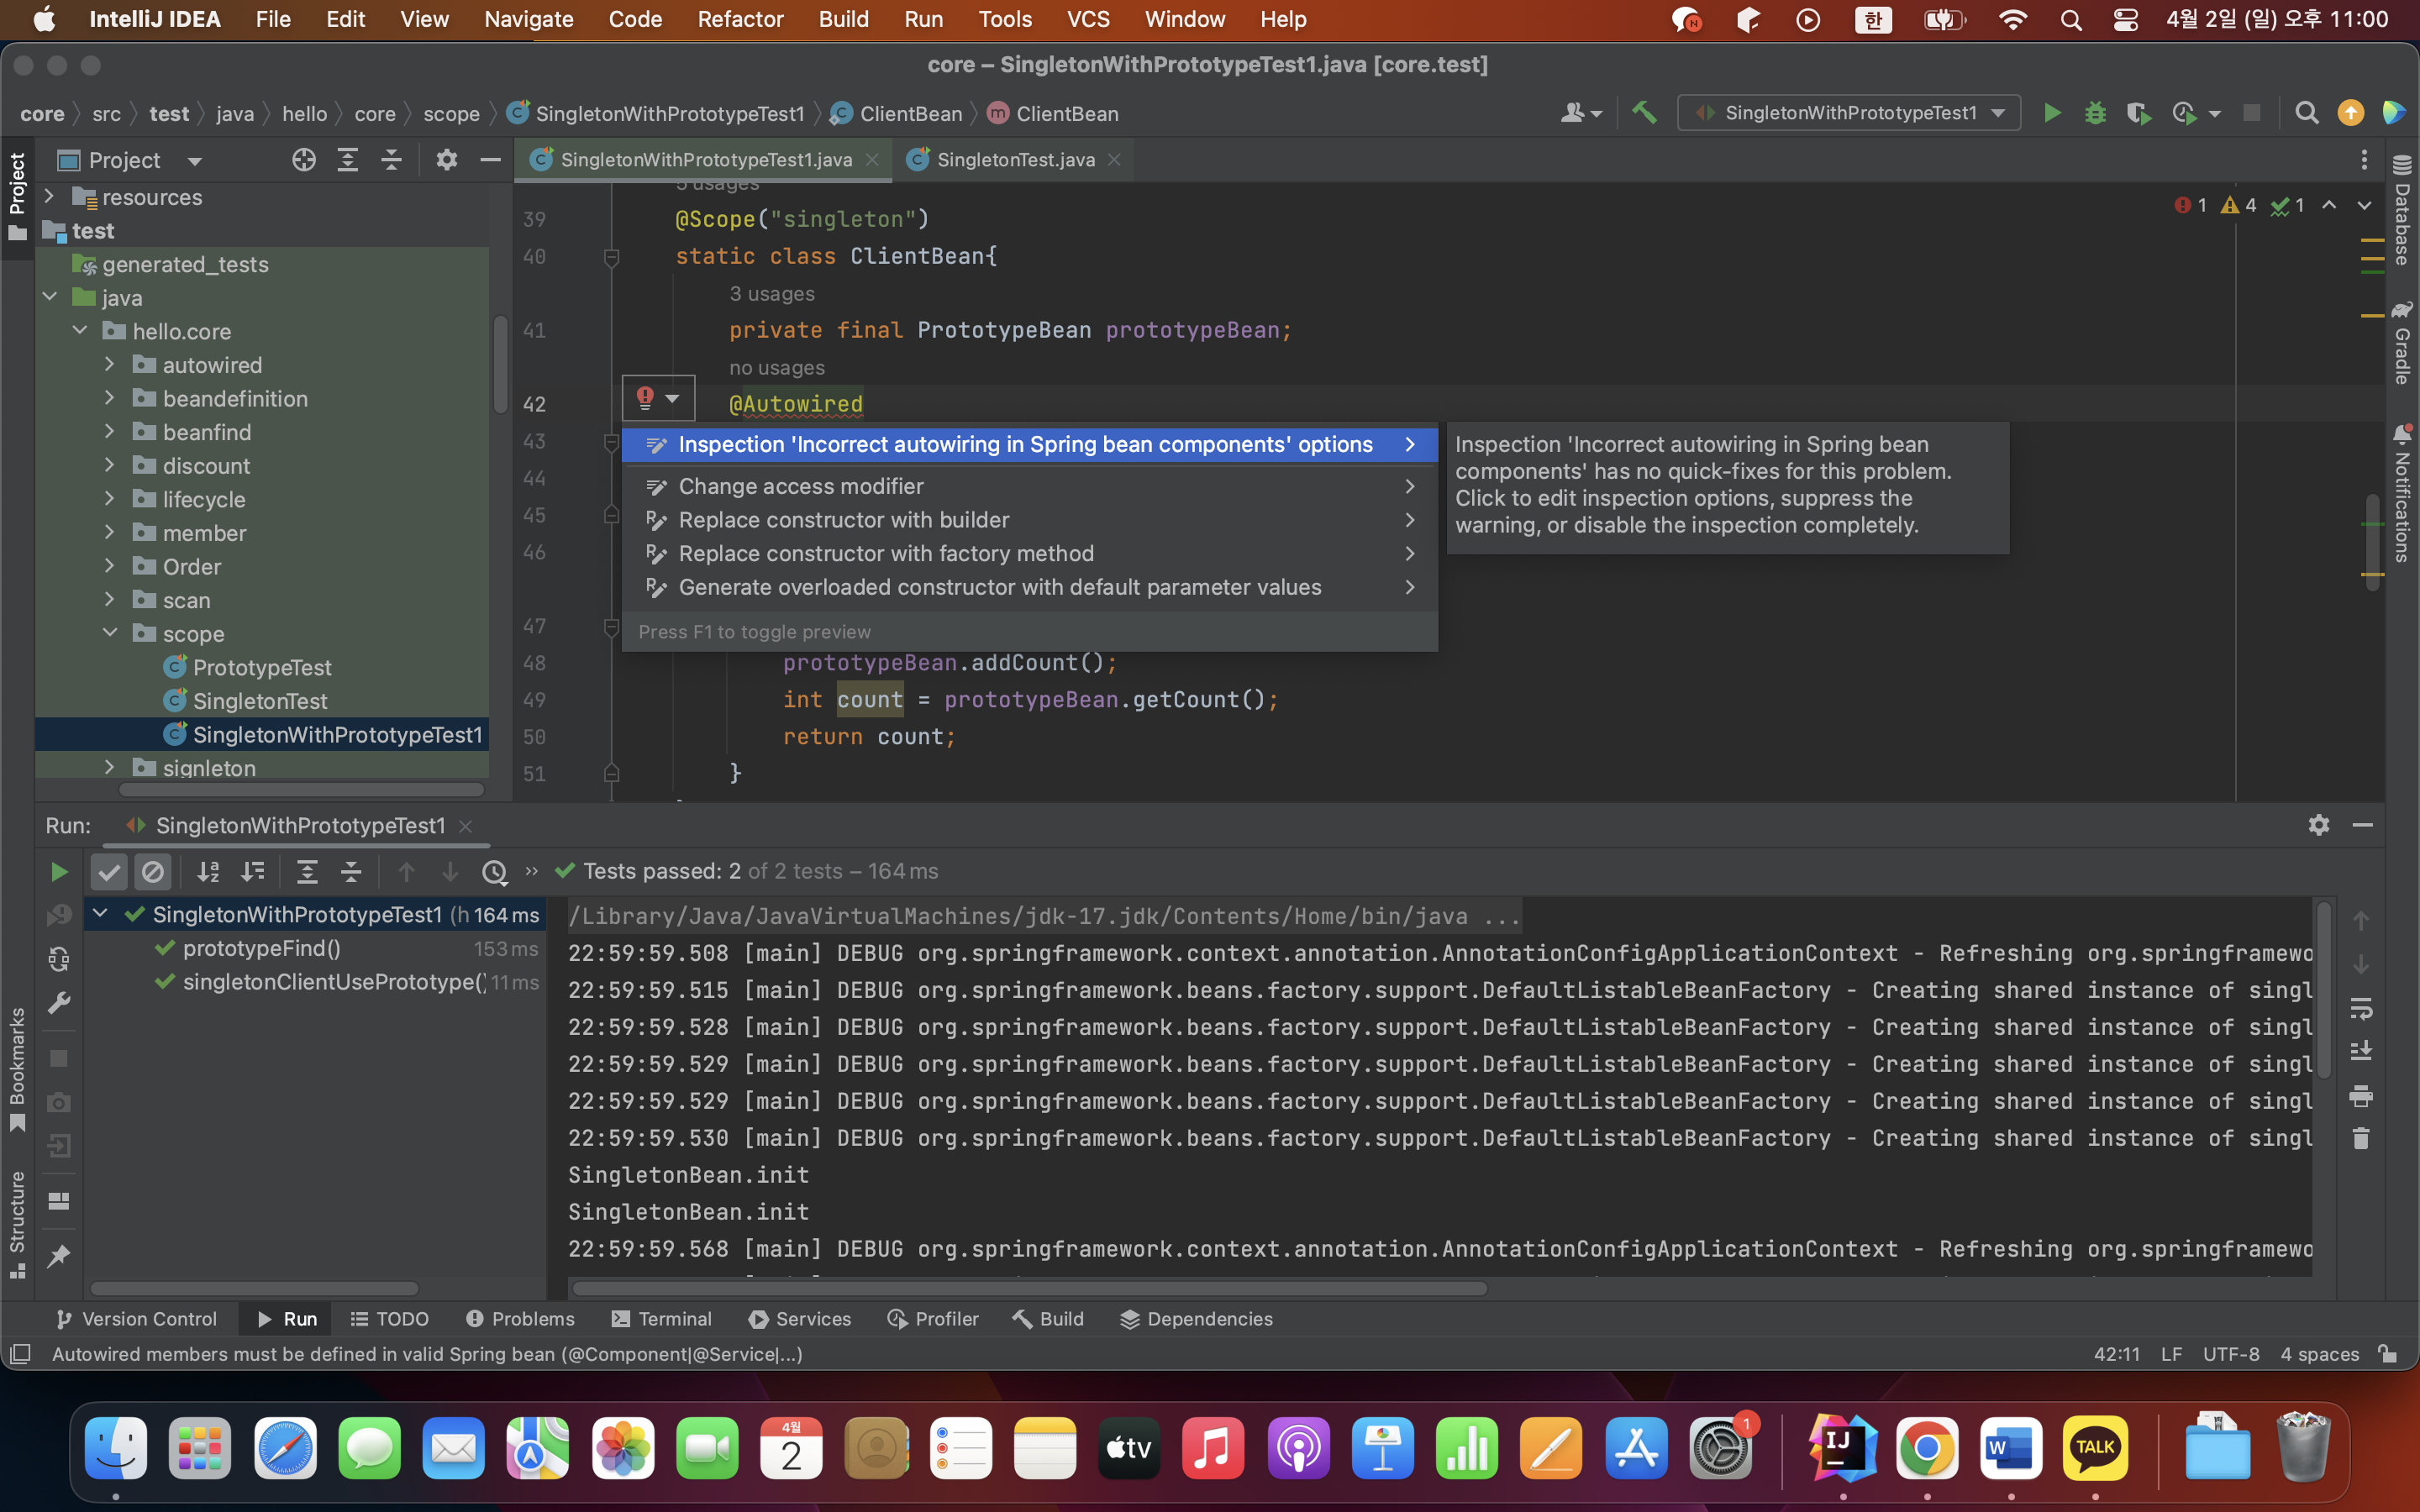Click the red error intention bulb
This screenshot has height=1512, width=2420.
(x=645, y=398)
